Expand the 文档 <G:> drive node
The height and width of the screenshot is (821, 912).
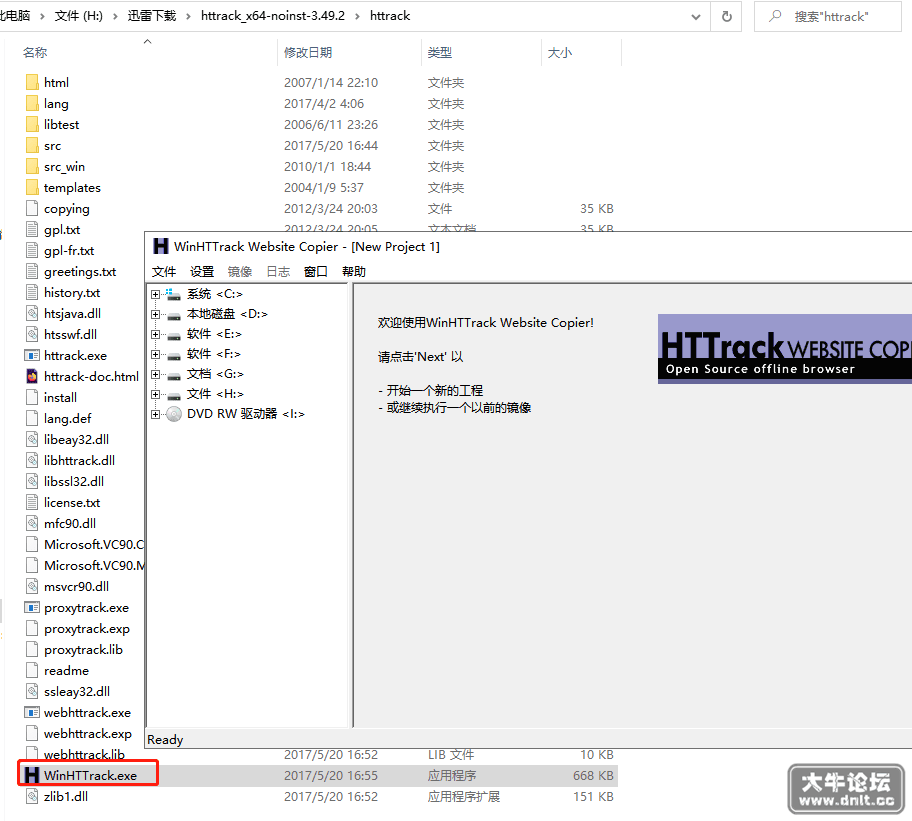pyautogui.click(x=155, y=374)
